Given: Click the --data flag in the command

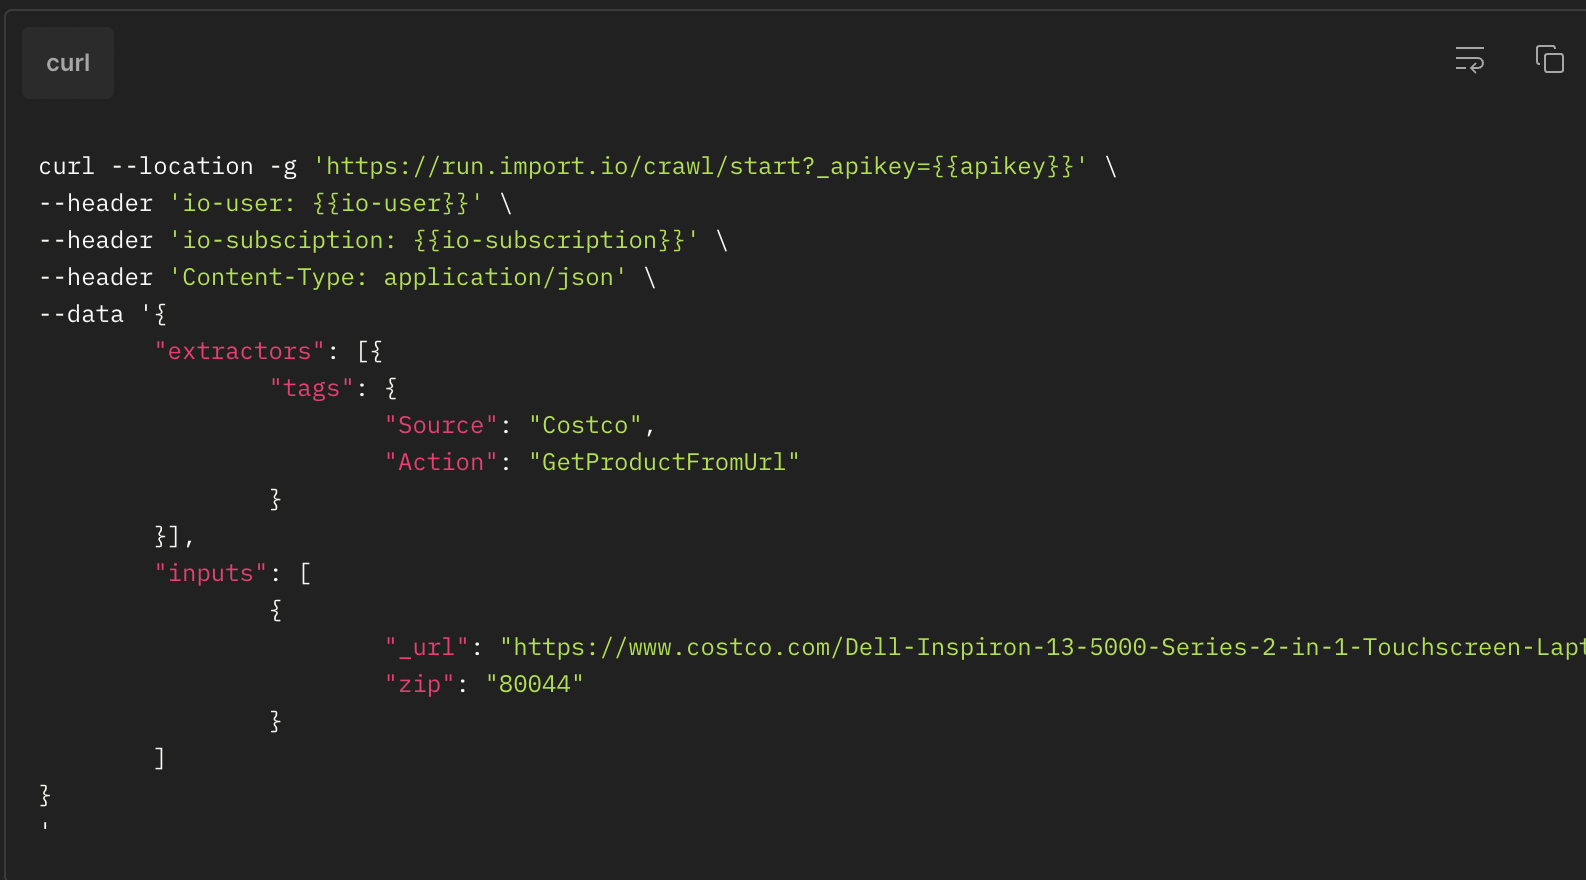Looking at the screenshot, I should pos(81,314).
